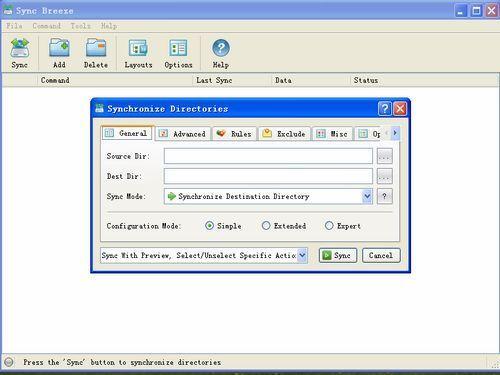This screenshot has width=500, height=375.
Task: Open Layouts from the toolbar
Action: pyautogui.click(x=138, y=53)
